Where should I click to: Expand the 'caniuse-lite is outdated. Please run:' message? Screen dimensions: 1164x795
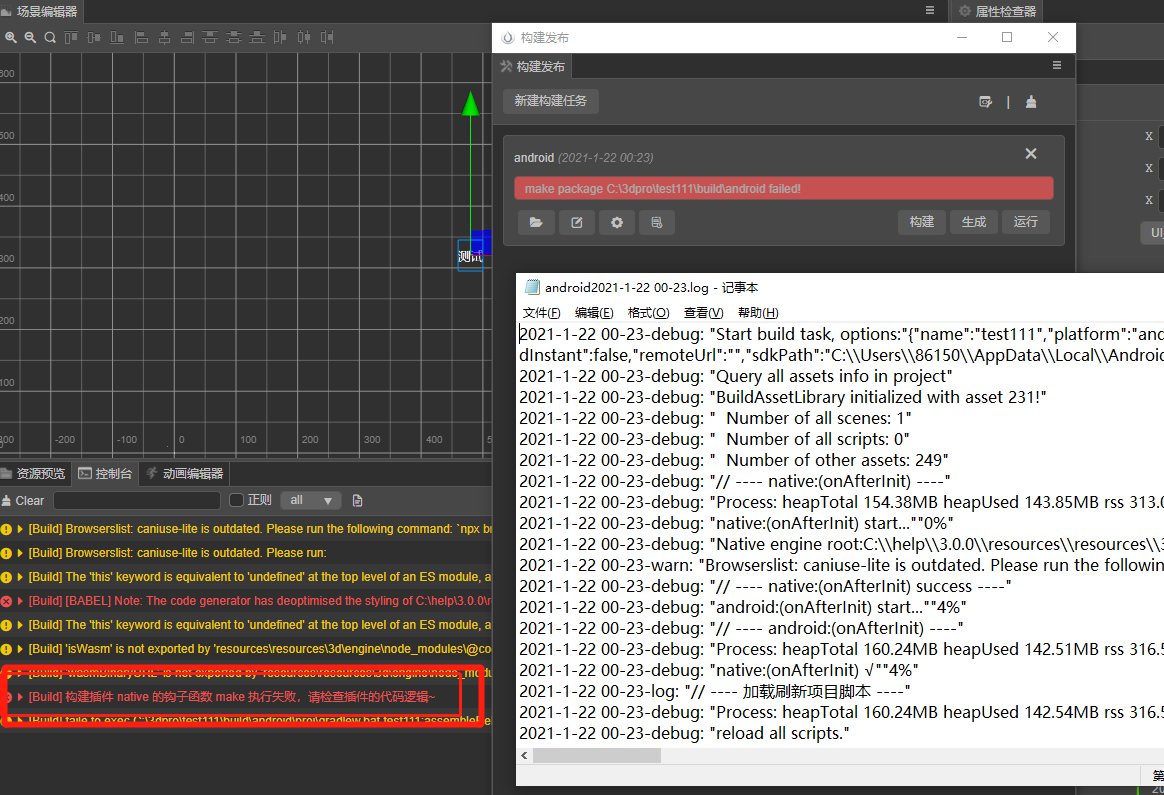(20, 553)
